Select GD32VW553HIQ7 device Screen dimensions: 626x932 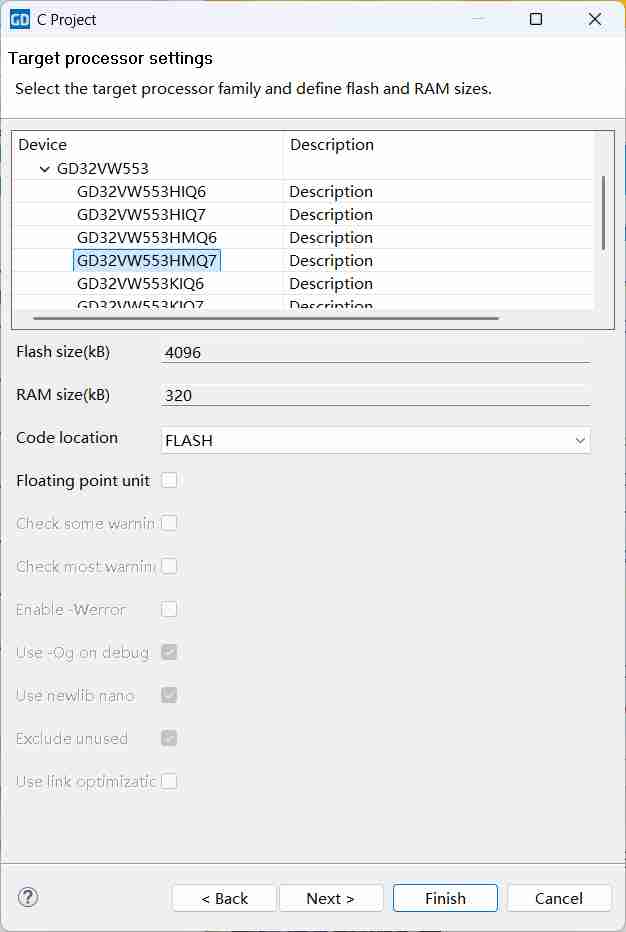pyautogui.click(x=141, y=214)
